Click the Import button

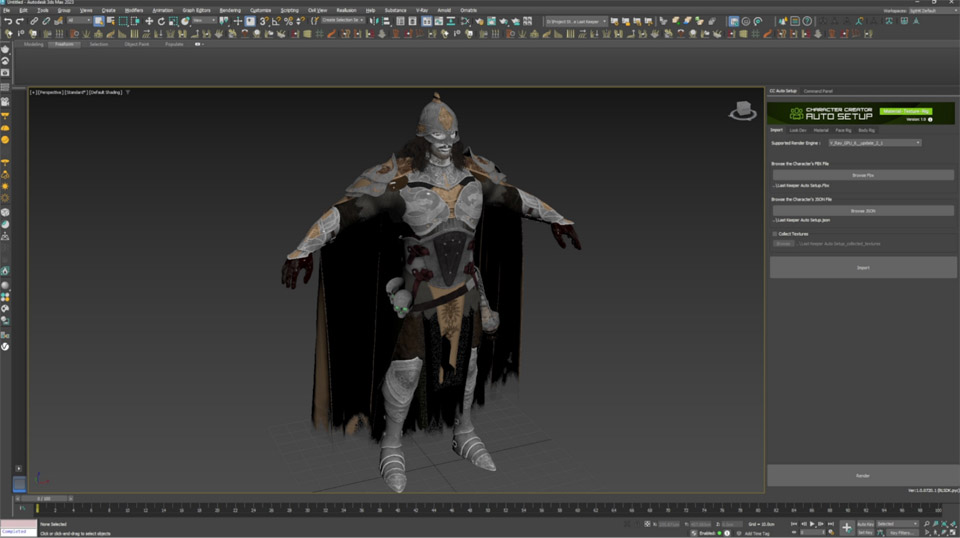click(x=862, y=268)
